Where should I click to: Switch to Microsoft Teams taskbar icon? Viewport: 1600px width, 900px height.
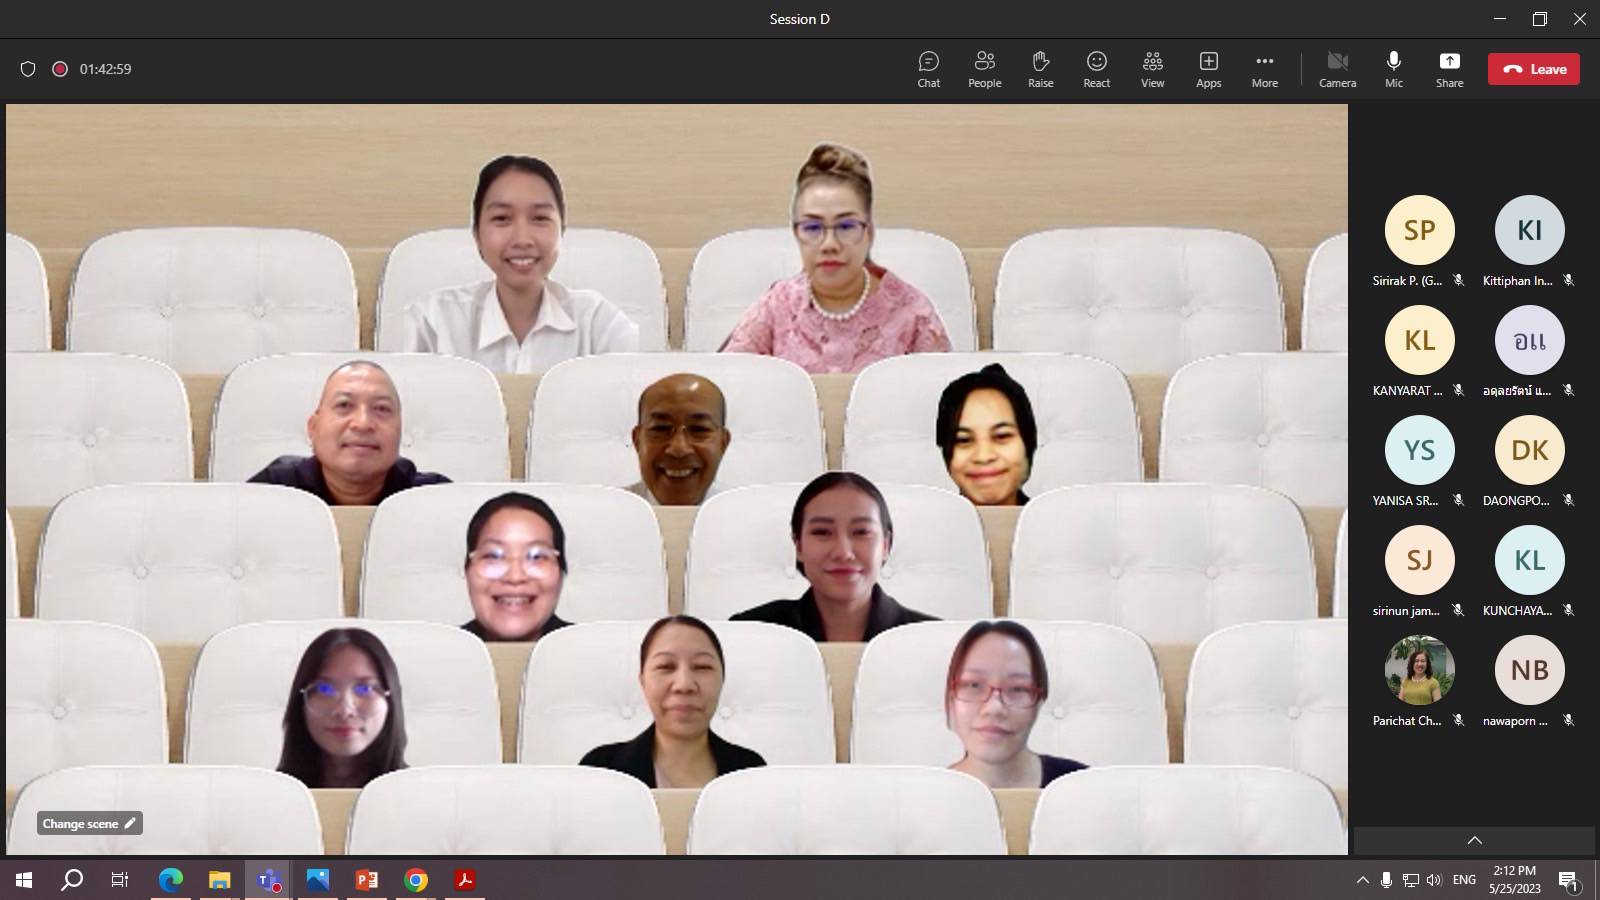pyautogui.click(x=268, y=880)
